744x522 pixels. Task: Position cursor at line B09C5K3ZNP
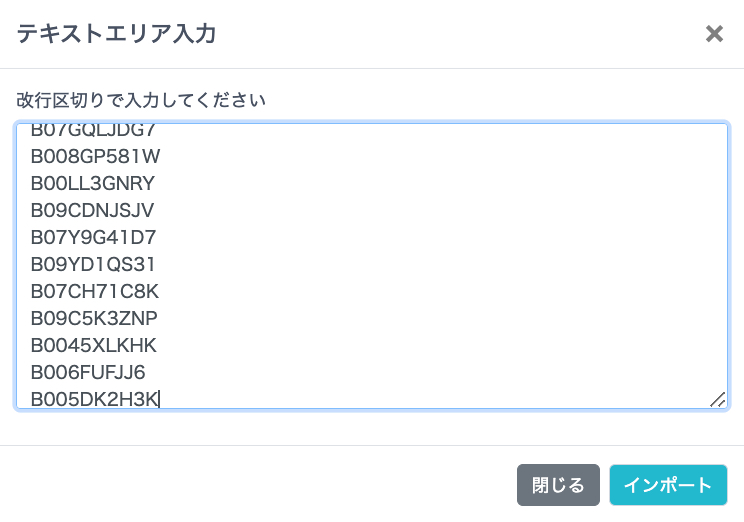(94, 318)
